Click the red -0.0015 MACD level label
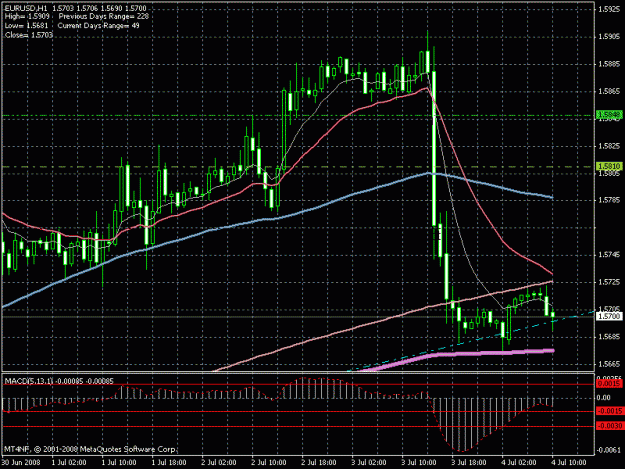 pyautogui.click(x=609, y=411)
